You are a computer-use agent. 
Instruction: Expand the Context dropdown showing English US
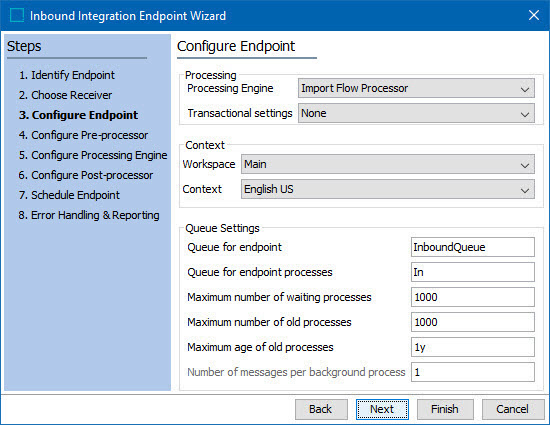click(388, 189)
